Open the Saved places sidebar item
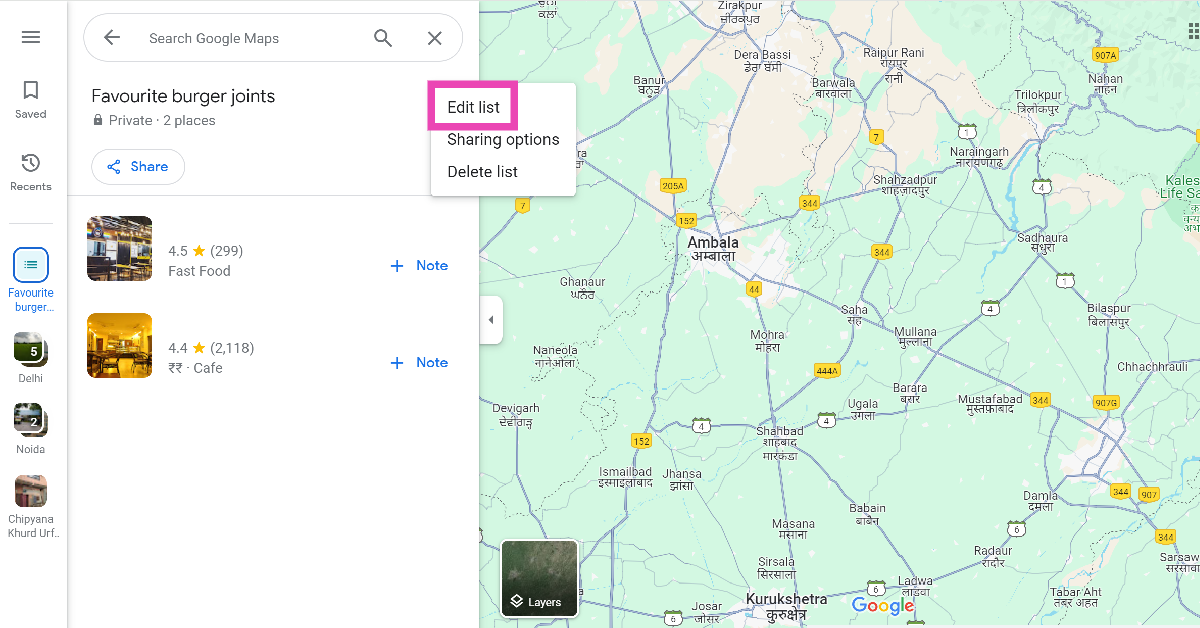The width and height of the screenshot is (1200, 628). [x=31, y=99]
